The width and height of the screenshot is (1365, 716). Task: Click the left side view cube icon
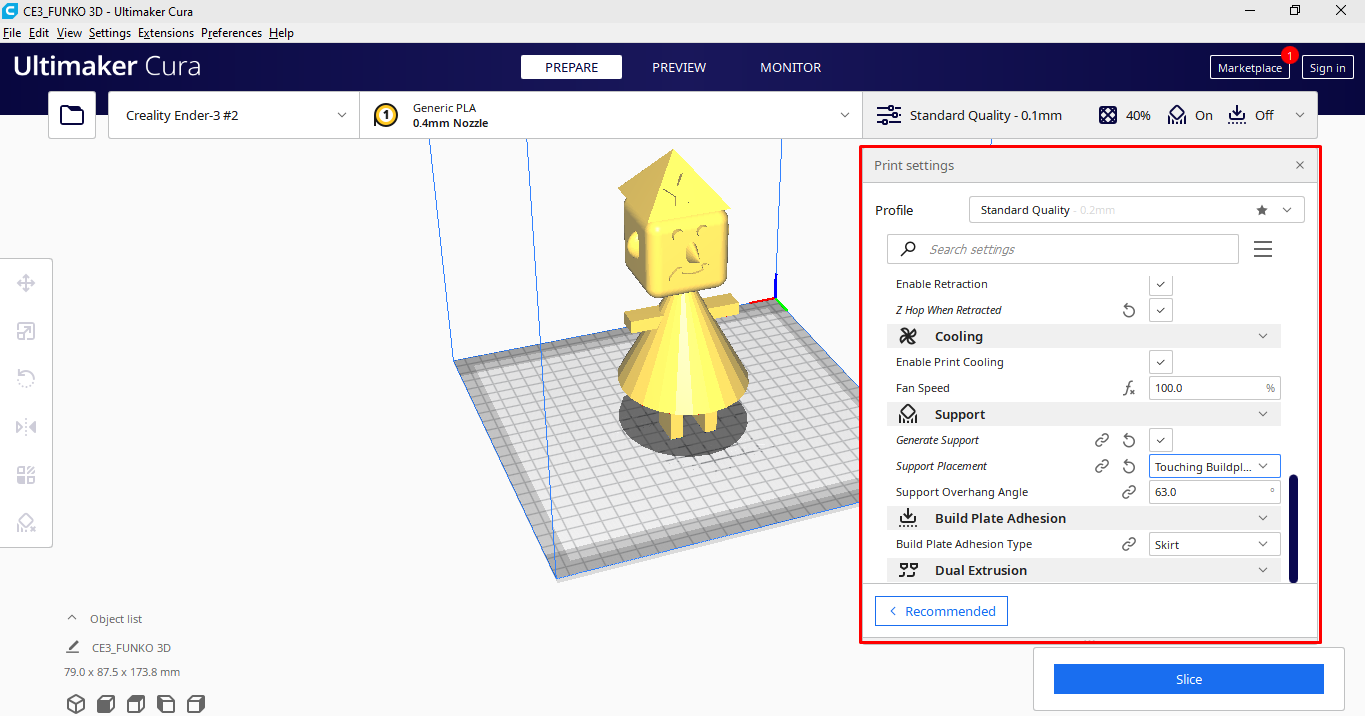(x=166, y=704)
